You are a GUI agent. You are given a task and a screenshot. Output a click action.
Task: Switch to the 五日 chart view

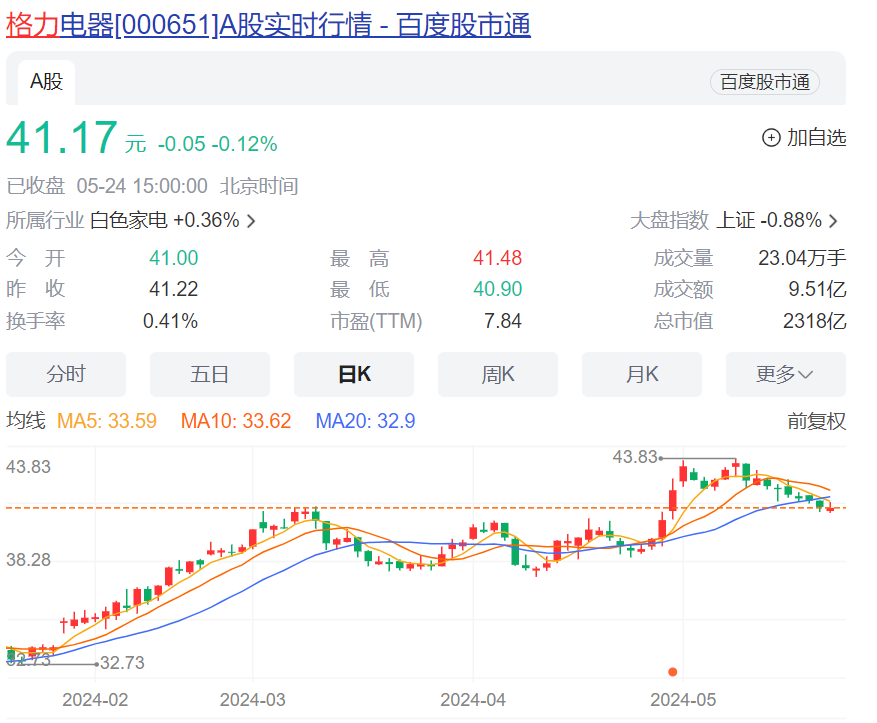[210, 374]
